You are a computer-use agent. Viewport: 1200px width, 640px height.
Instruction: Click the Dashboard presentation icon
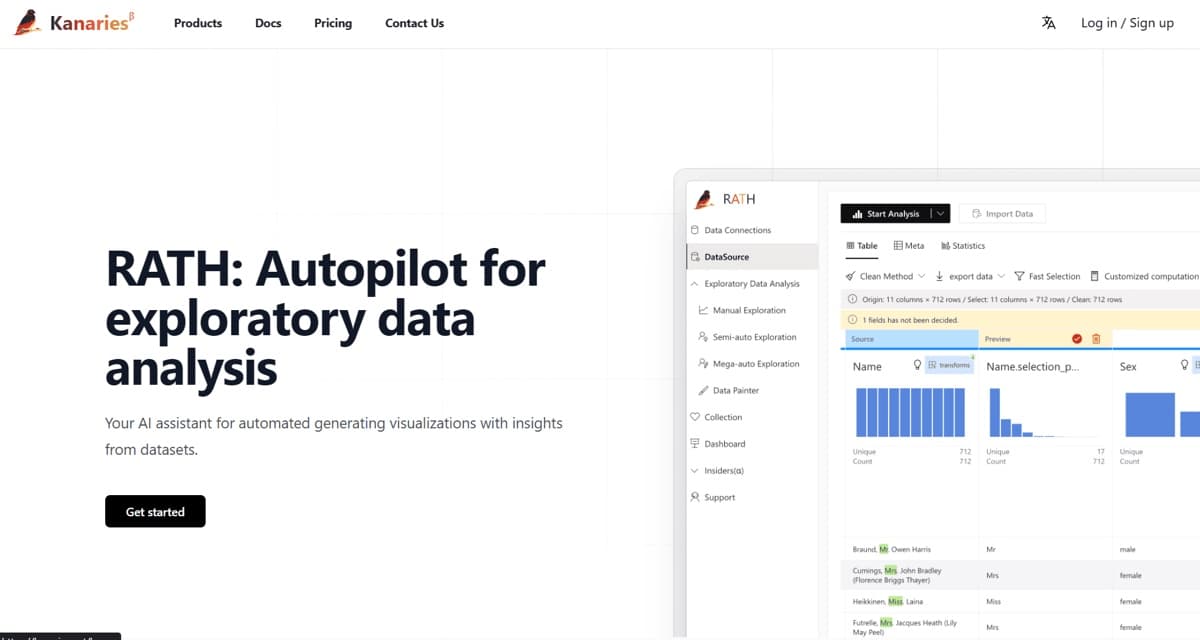pyautogui.click(x=695, y=444)
